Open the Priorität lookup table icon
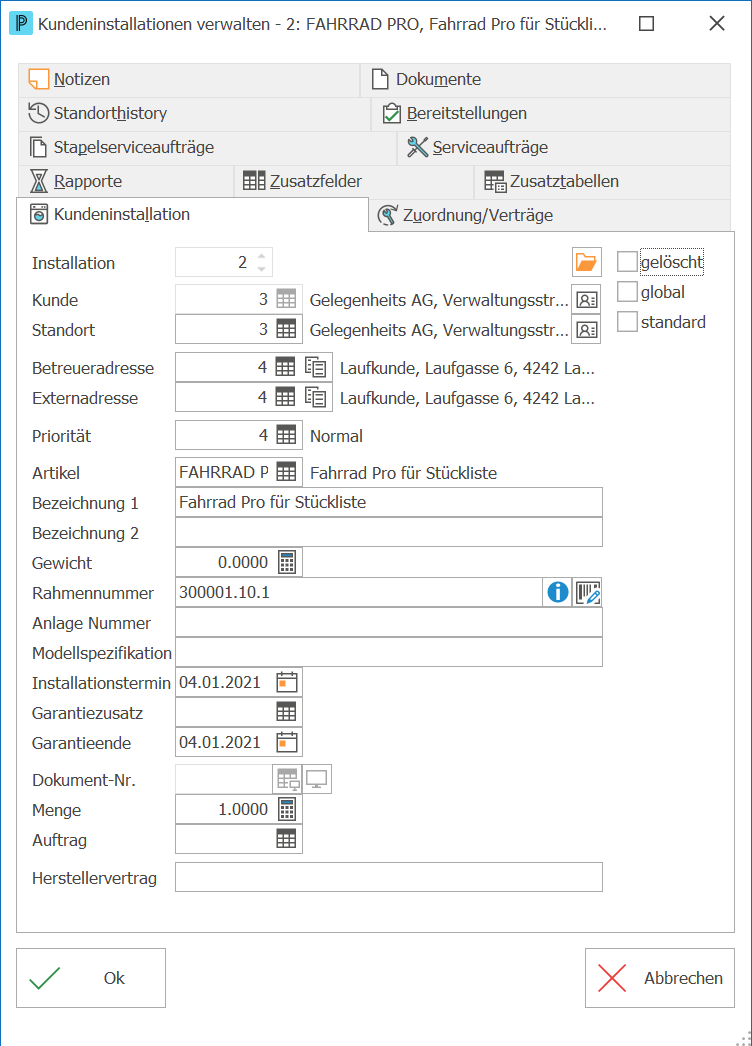Image resolution: width=752 pixels, height=1046 pixels. (x=286, y=435)
